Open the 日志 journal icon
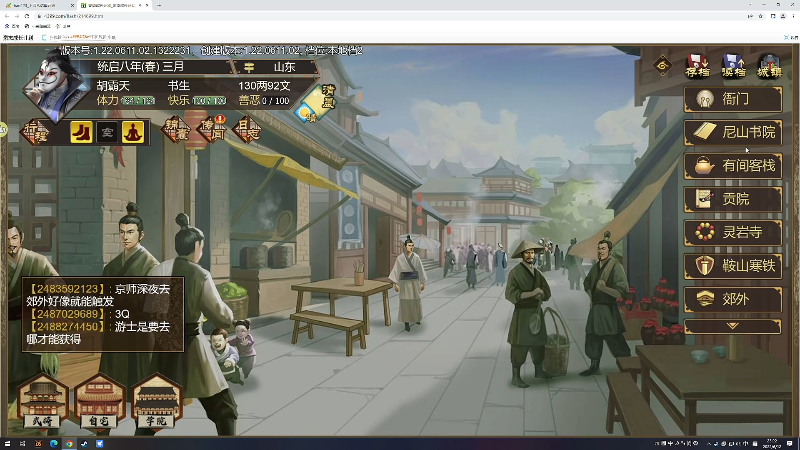Image resolution: width=800 pixels, height=450 pixels. [247, 130]
